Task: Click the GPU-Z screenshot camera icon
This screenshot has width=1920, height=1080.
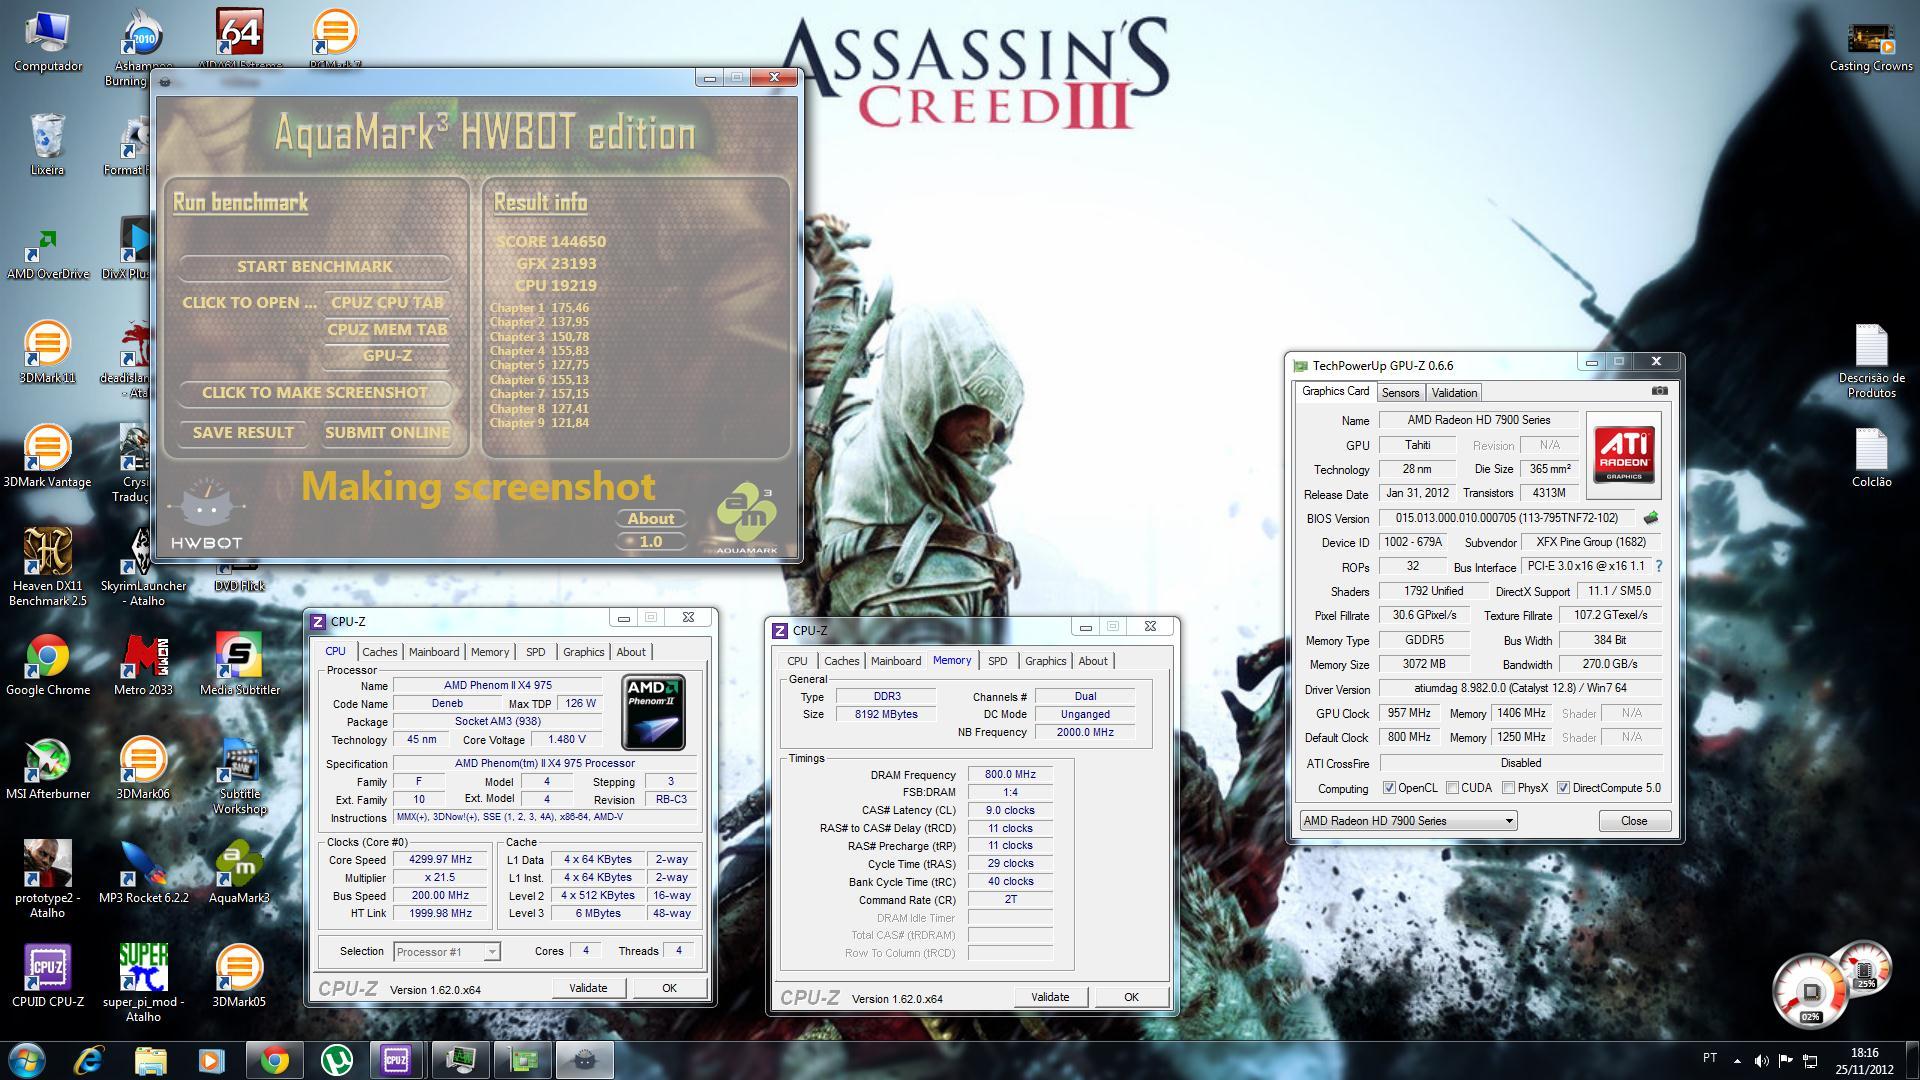Action: tap(1659, 391)
